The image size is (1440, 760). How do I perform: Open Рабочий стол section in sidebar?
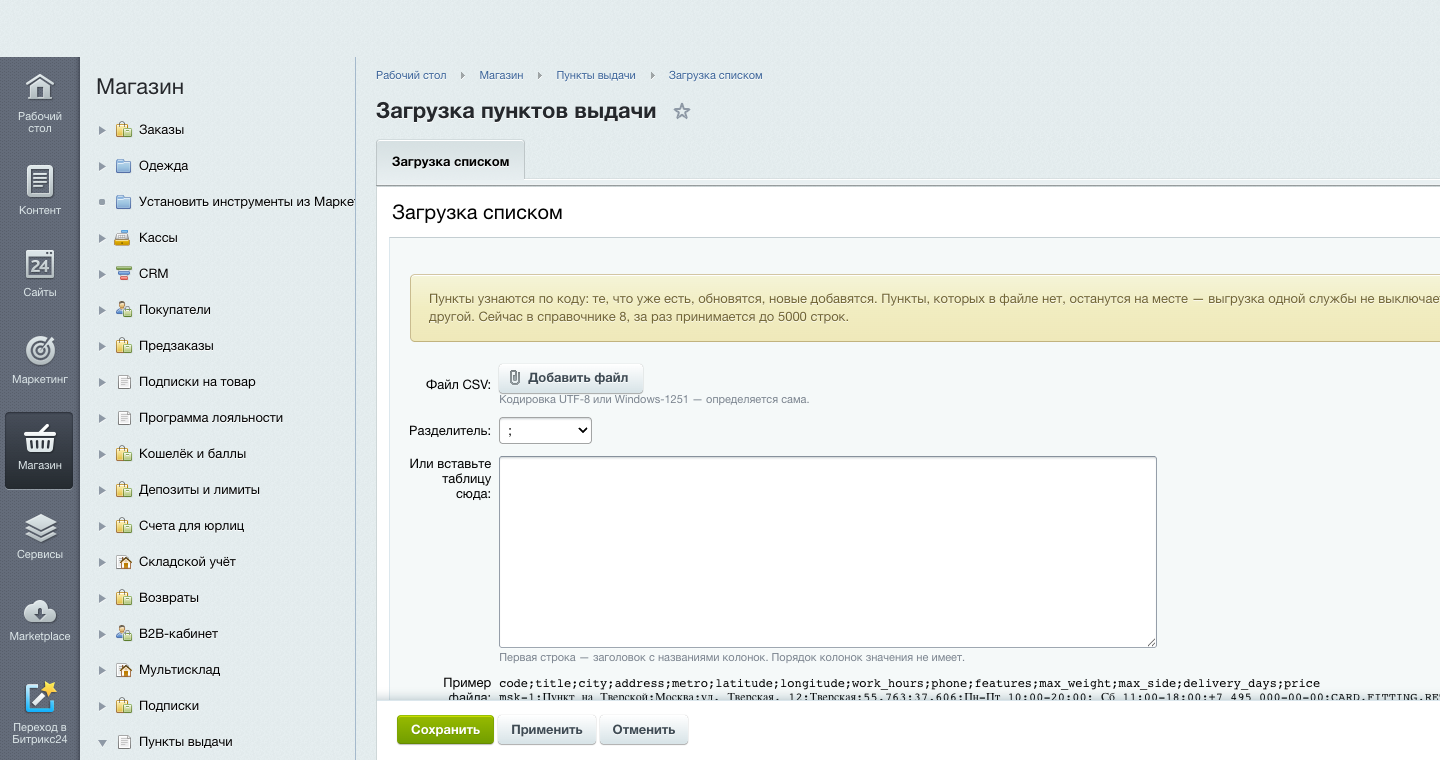(x=40, y=102)
